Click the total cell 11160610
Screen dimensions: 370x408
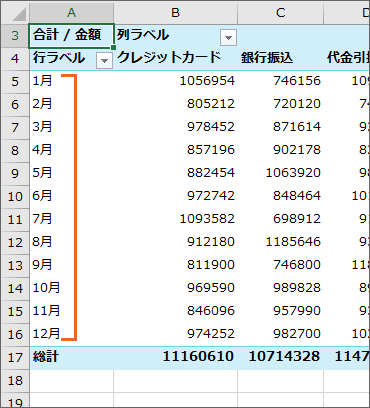[175, 358]
